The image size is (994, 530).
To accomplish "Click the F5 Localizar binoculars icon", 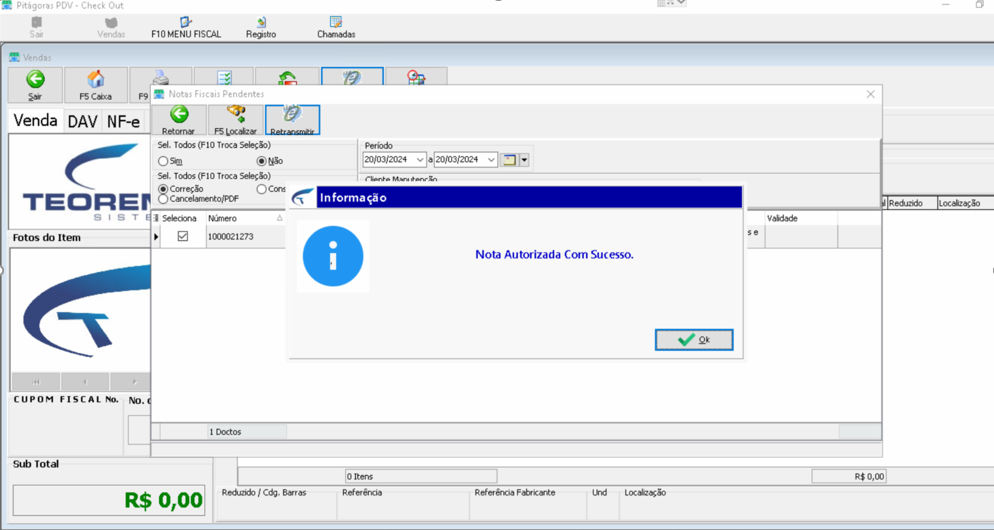I will (x=236, y=115).
